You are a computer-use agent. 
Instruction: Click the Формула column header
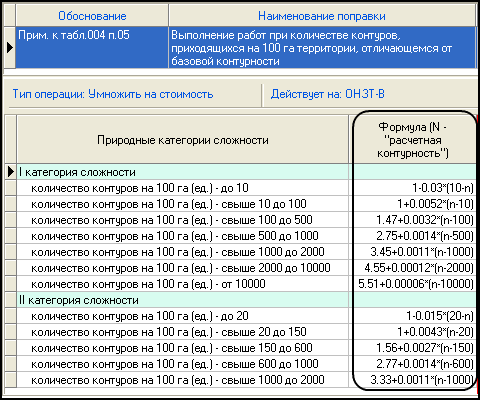point(413,140)
